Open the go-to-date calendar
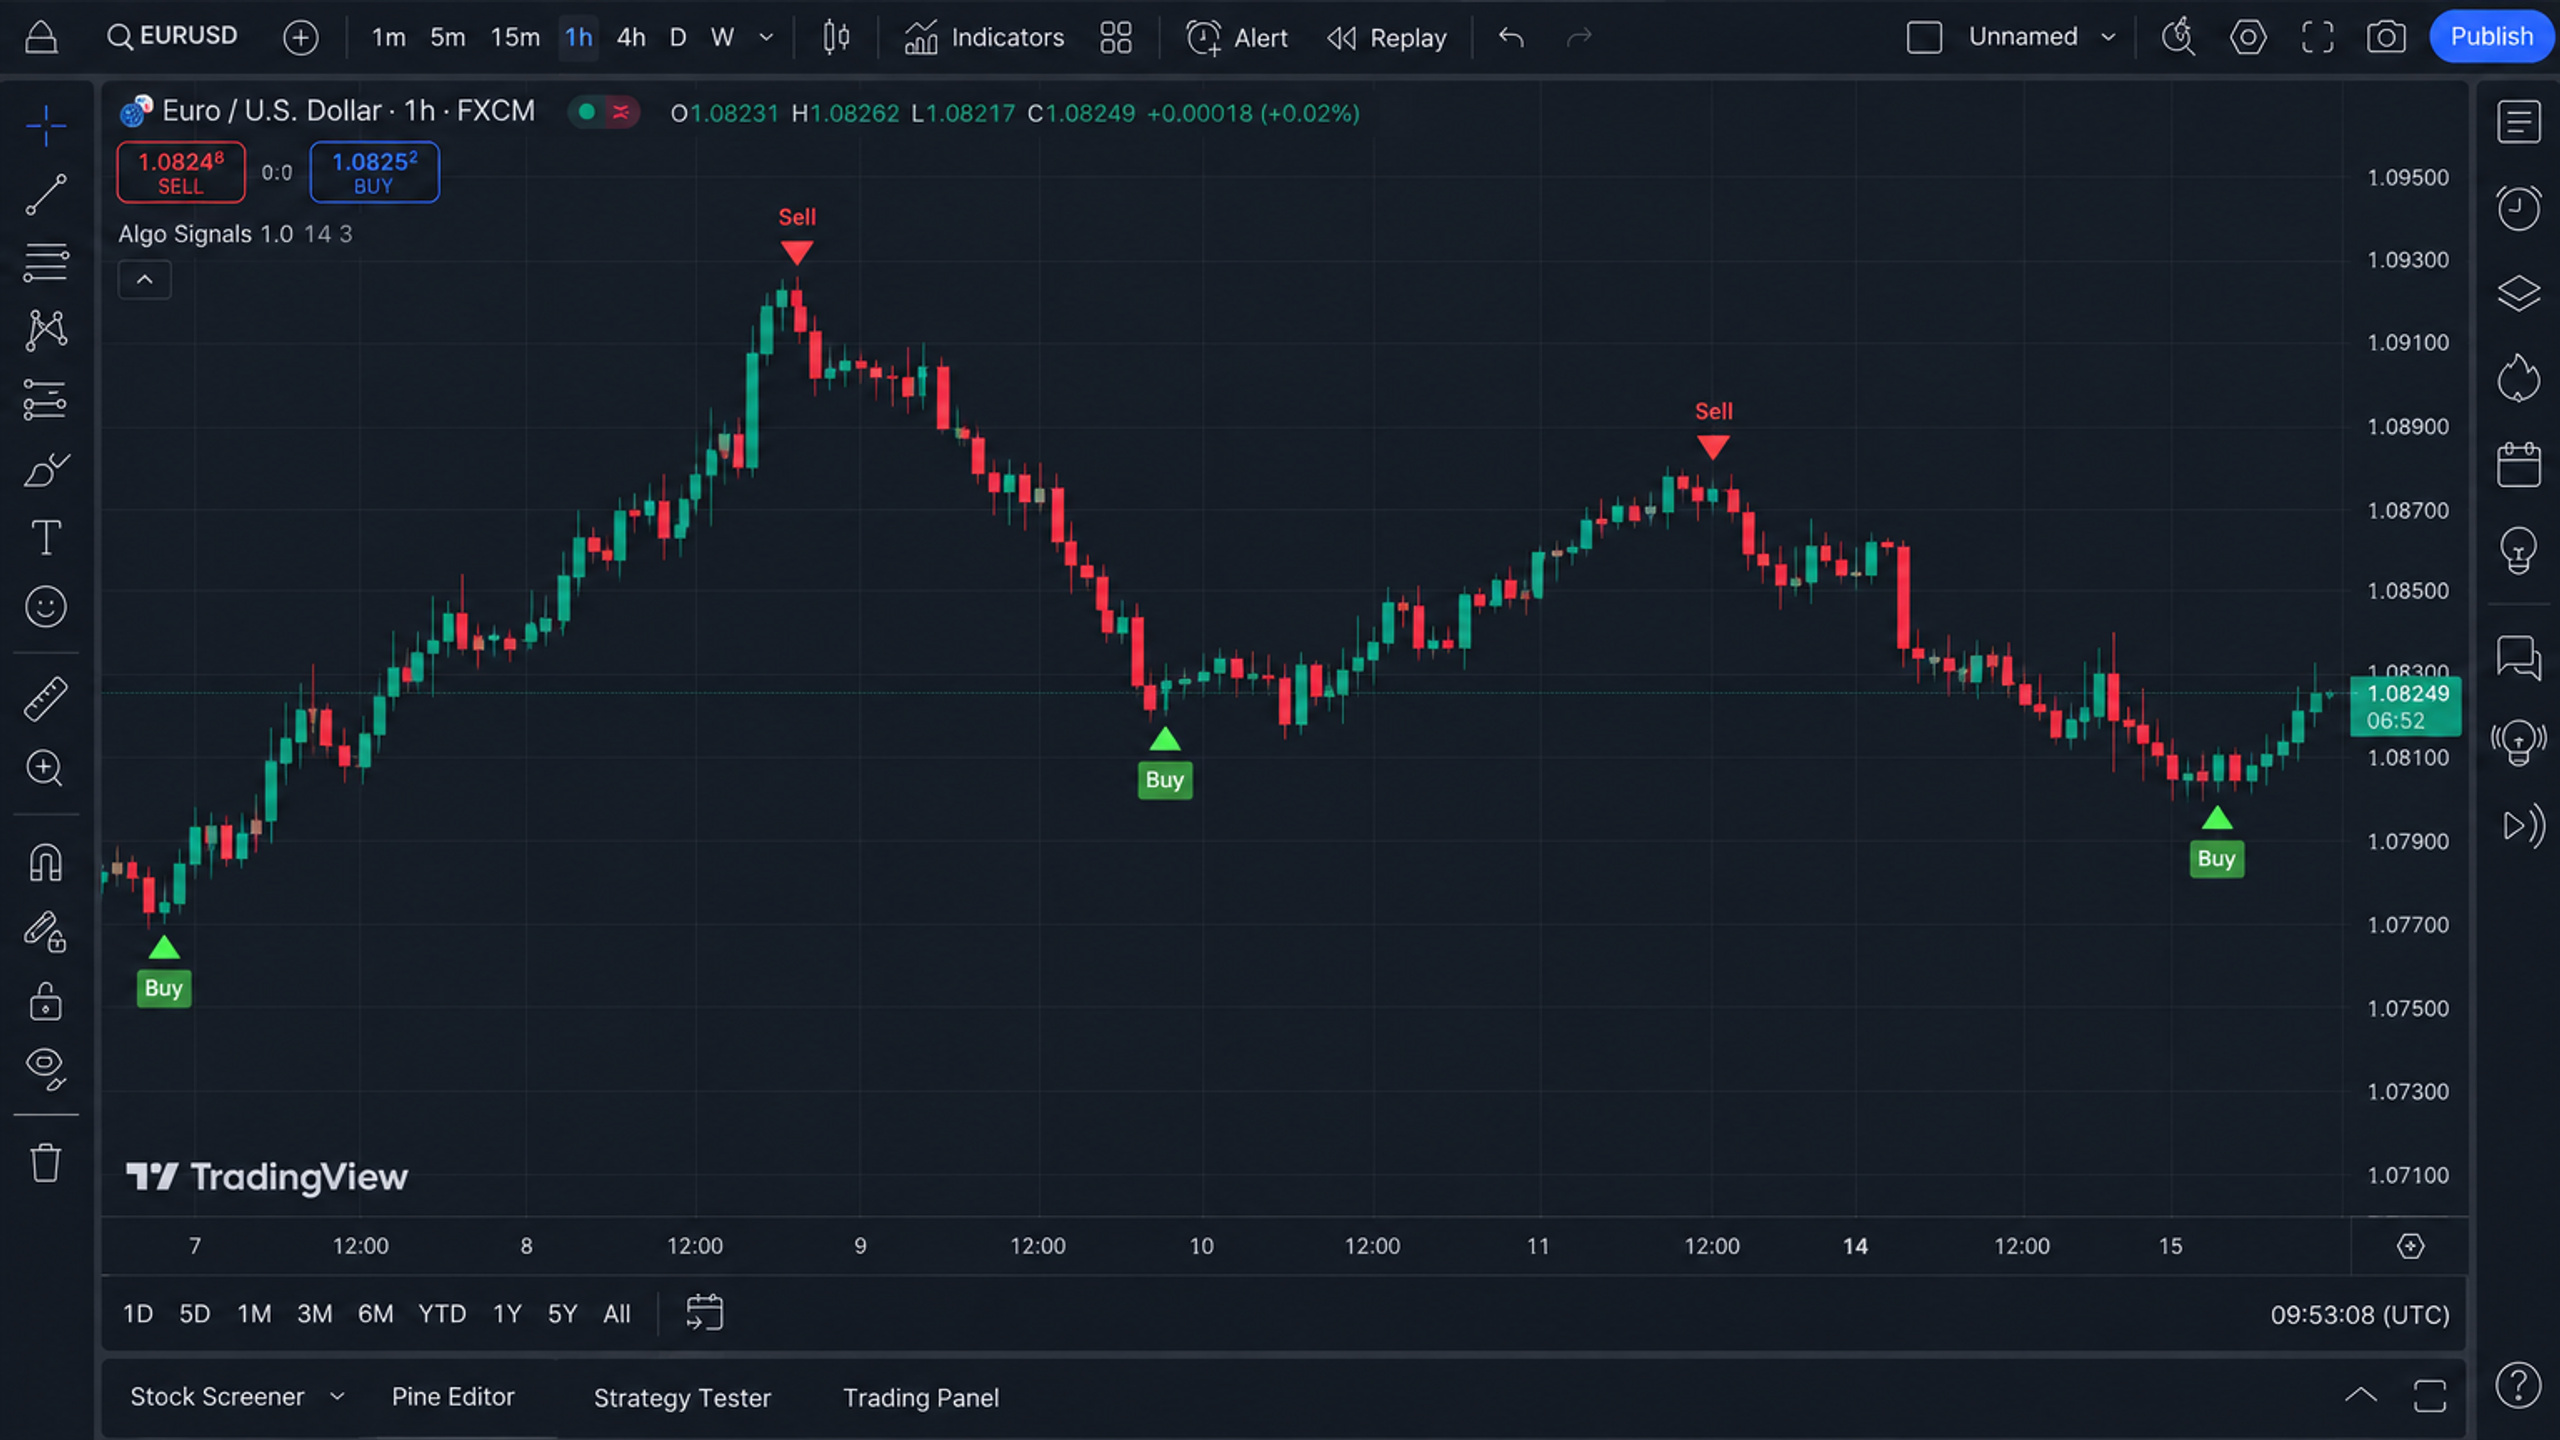 tap(704, 1312)
